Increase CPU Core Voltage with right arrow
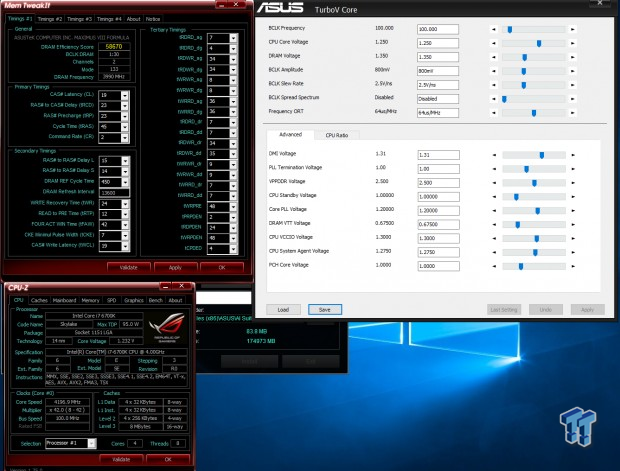The width and height of the screenshot is (620, 471). (573, 43)
